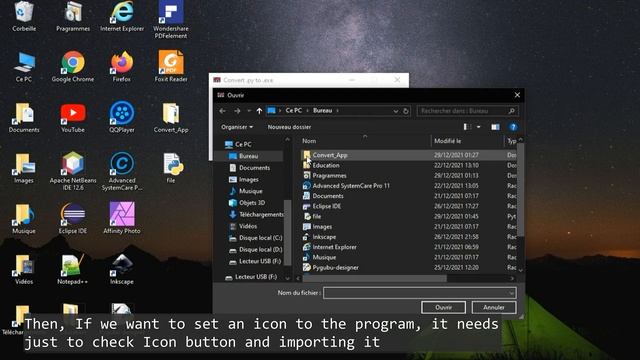Click the Annuler button
The width and height of the screenshot is (640, 360).
click(x=494, y=307)
